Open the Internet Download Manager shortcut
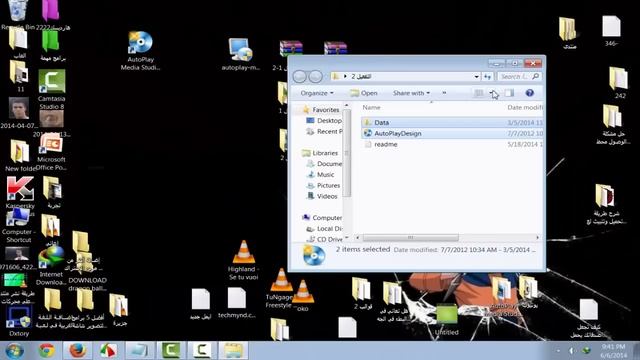This screenshot has width=640, height=360. coord(51,266)
